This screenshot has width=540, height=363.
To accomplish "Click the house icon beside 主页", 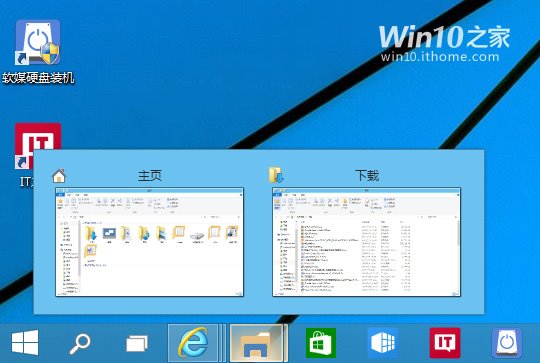I will click(x=59, y=176).
